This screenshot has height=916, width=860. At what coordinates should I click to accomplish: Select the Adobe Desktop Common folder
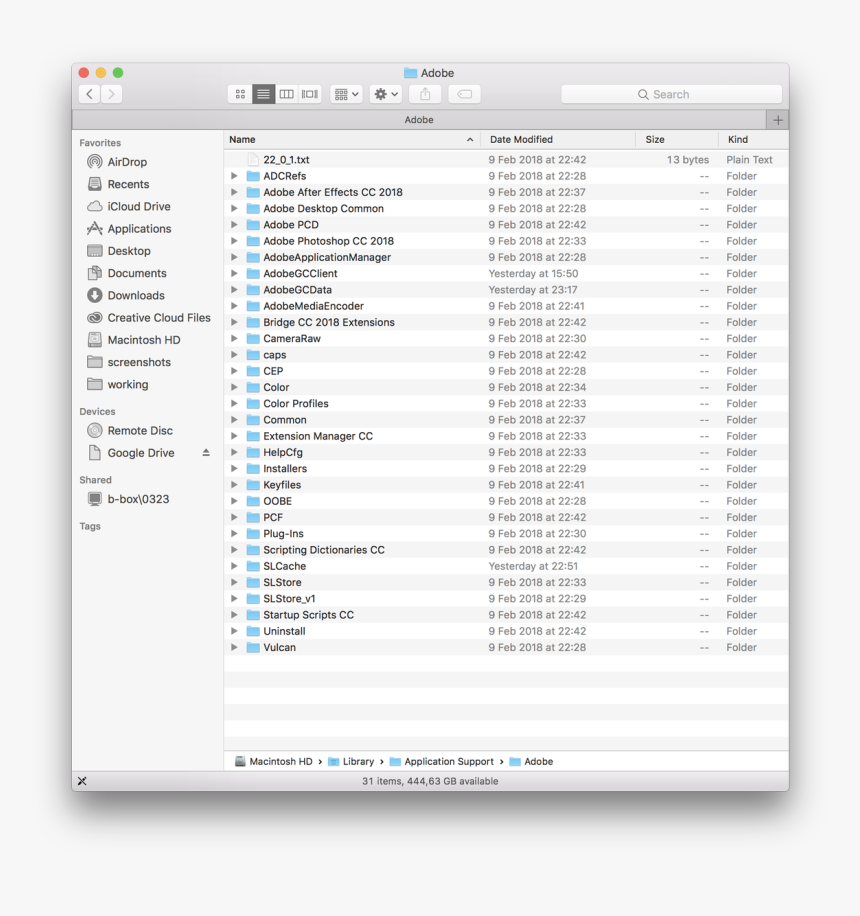point(506,209)
